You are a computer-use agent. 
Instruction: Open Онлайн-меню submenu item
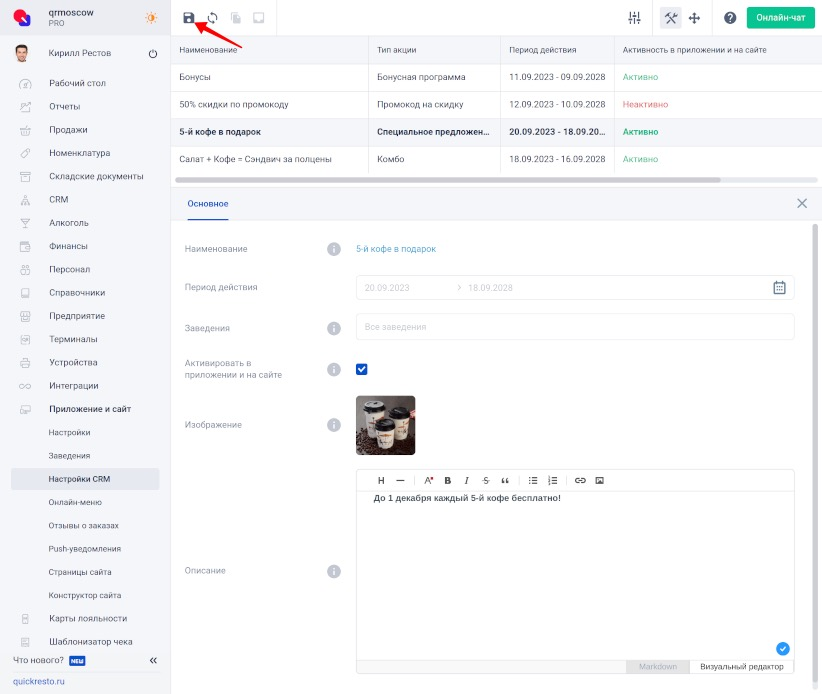coord(75,502)
